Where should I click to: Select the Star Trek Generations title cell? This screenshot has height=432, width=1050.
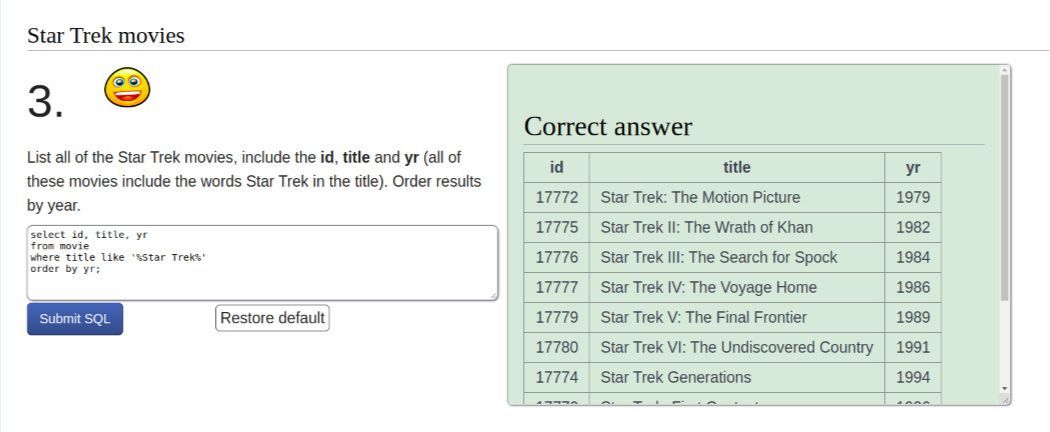coord(675,377)
